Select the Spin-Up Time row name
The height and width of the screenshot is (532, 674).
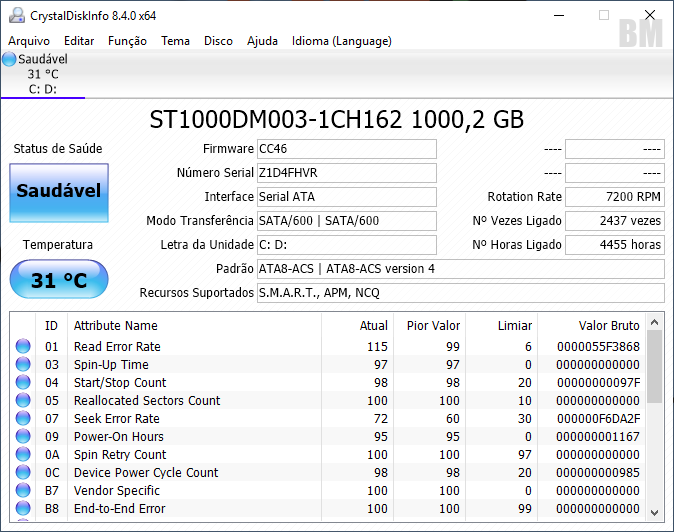tap(111, 365)
